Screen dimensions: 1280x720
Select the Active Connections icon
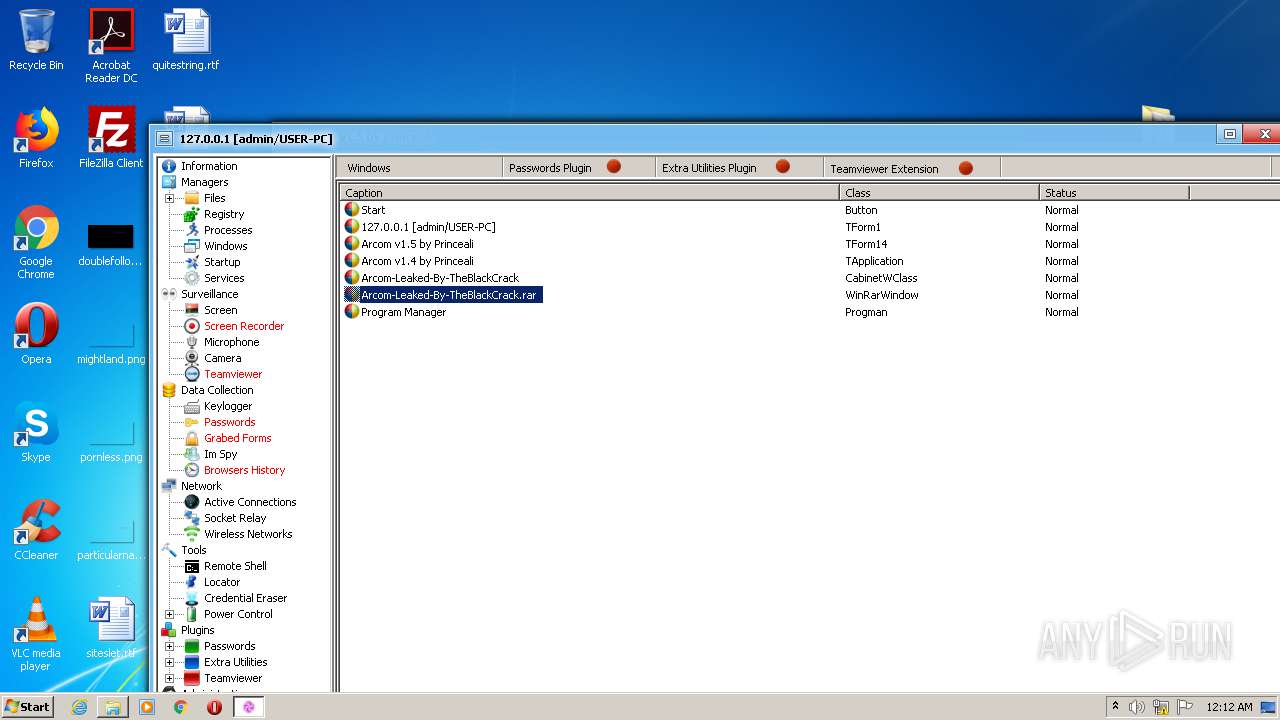192,502
